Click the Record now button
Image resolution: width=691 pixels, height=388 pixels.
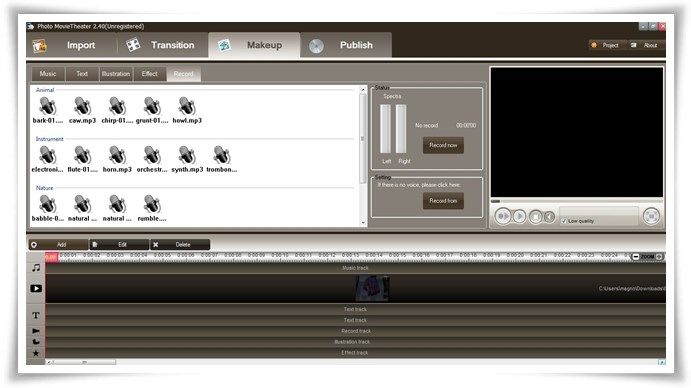443,145
